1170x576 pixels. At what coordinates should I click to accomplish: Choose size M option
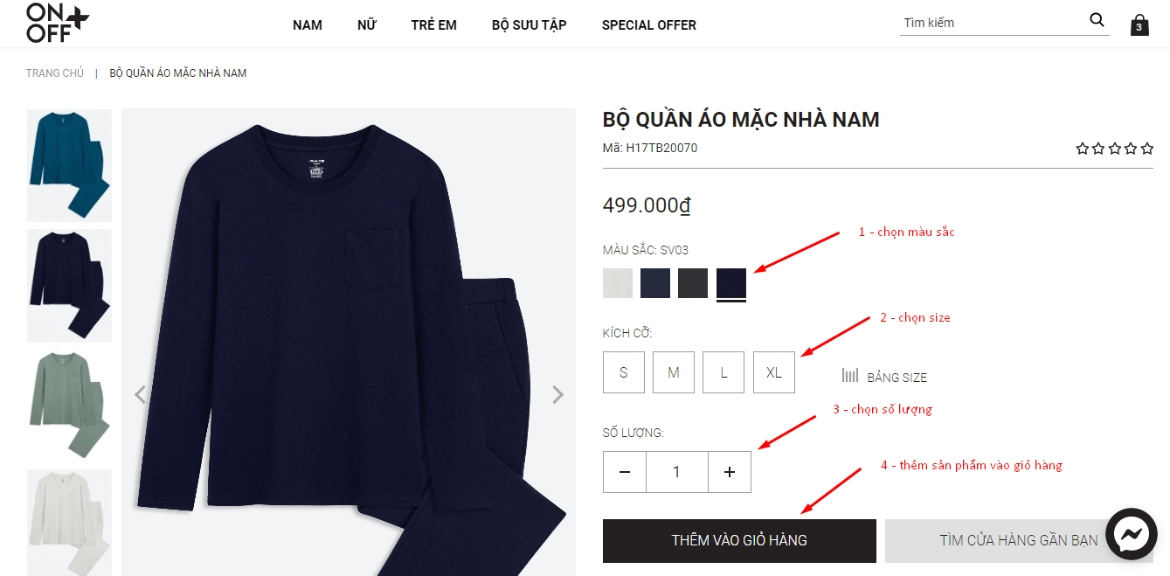click(674, 372)
